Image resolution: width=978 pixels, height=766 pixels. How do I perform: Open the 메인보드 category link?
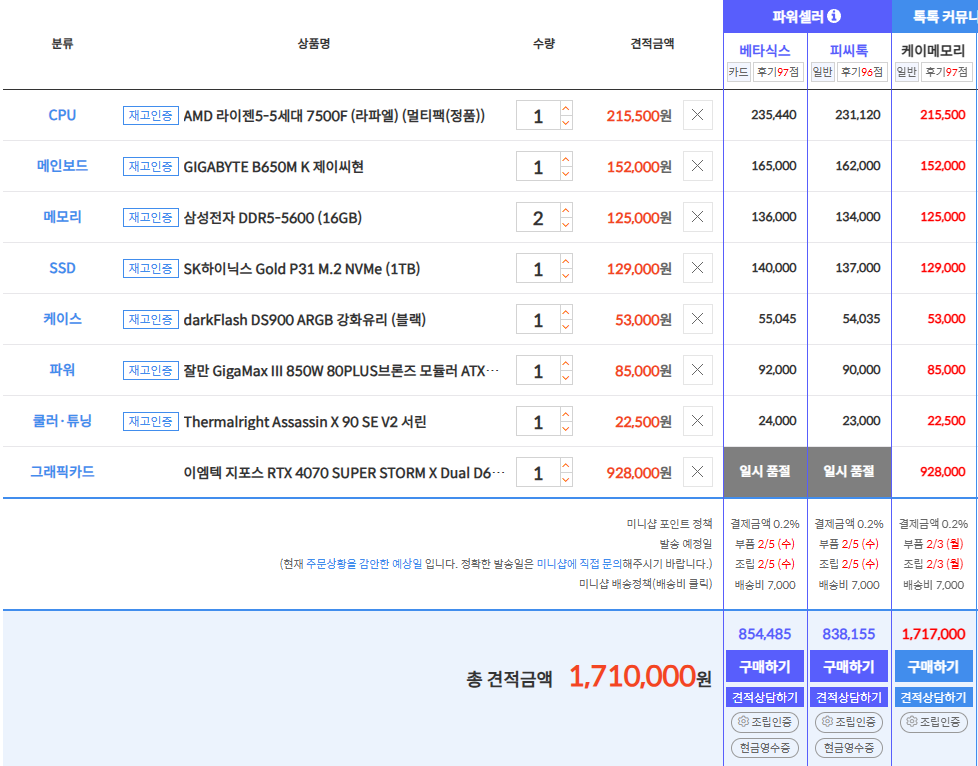62,166
